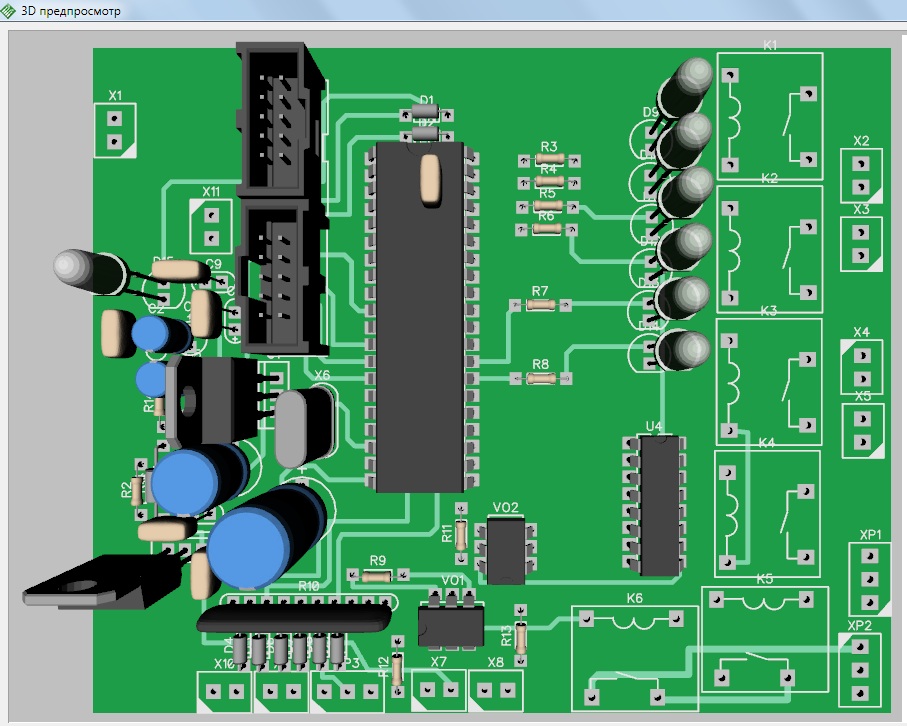The width and height of the screenshot is (907, 726).
Task: Click the K3 relay footprint
Action: coord(769,380)
